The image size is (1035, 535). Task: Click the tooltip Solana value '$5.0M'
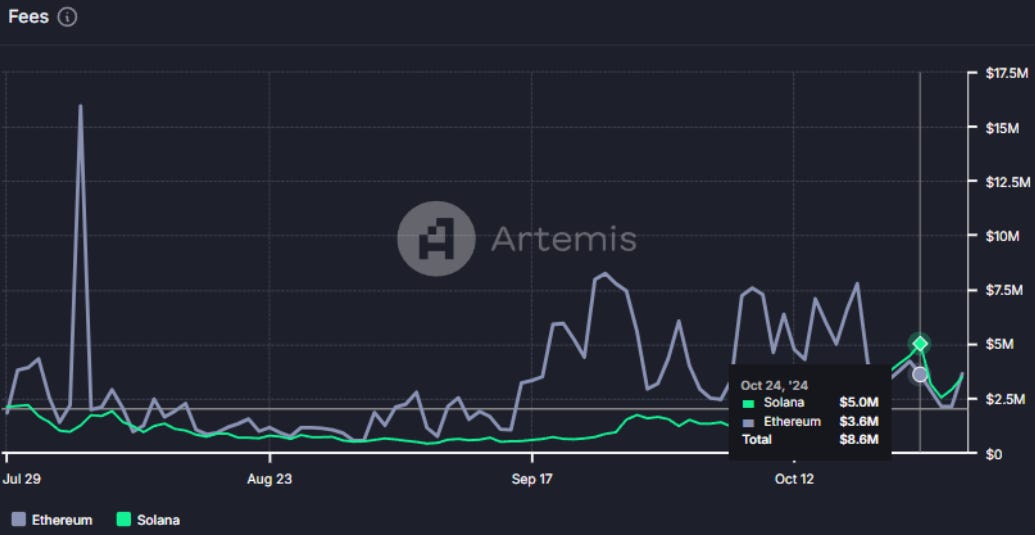tap(859, 402)
